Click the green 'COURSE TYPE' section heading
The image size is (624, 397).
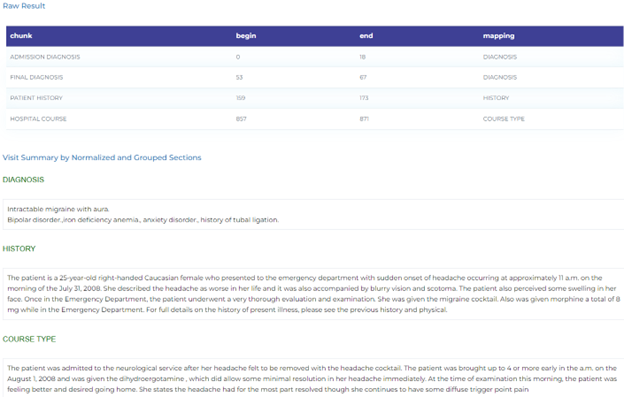(x=29, y=339)
